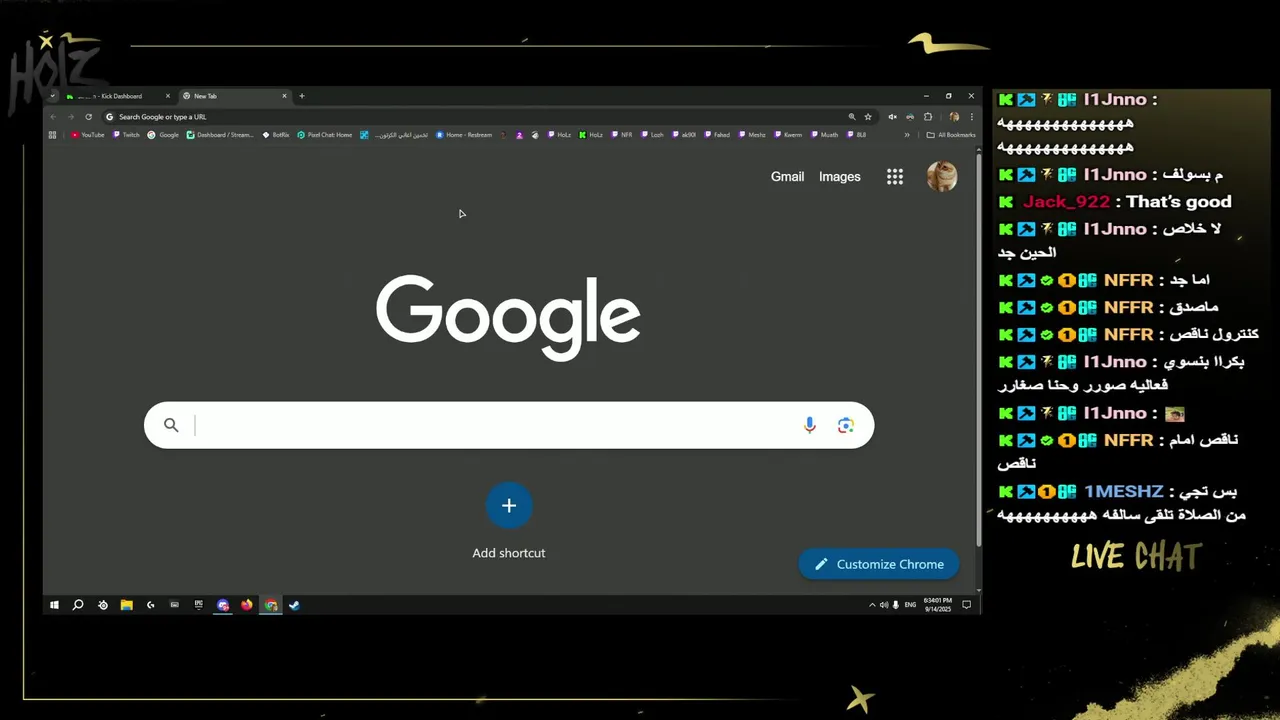This screenshot has width=1280, height=720.
Task: Open Steam from the taskbar
Action: [x=294, y=605]
